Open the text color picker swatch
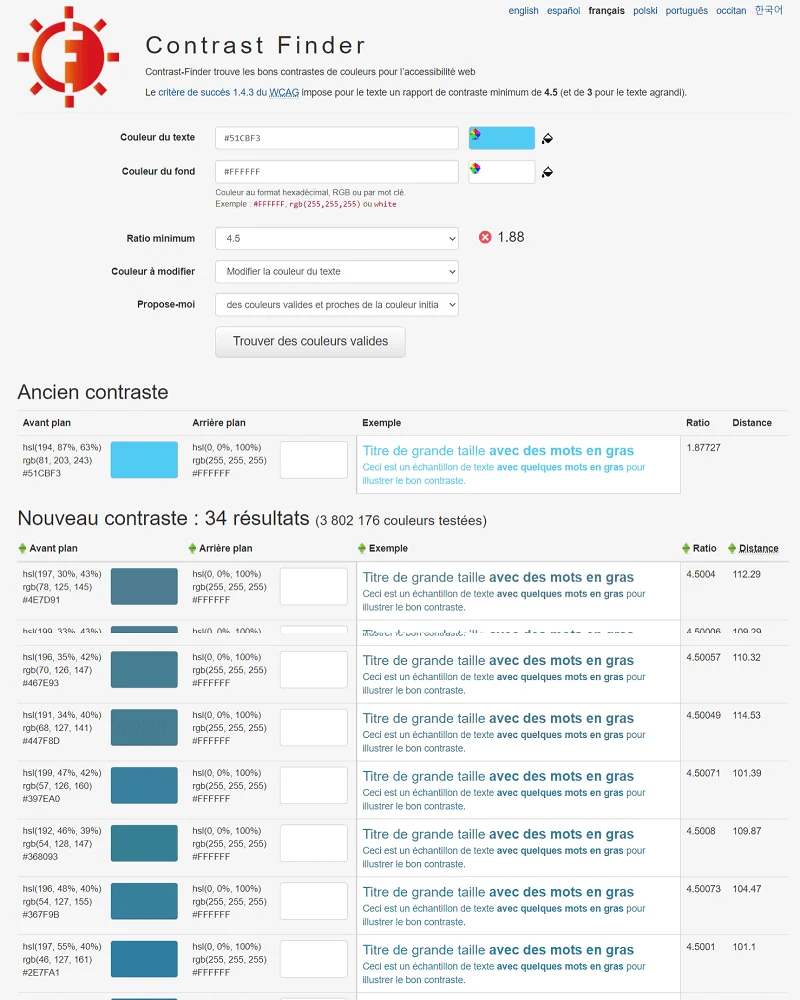The height and width of the screenshot is (1000, 800). tap(501, 138)
